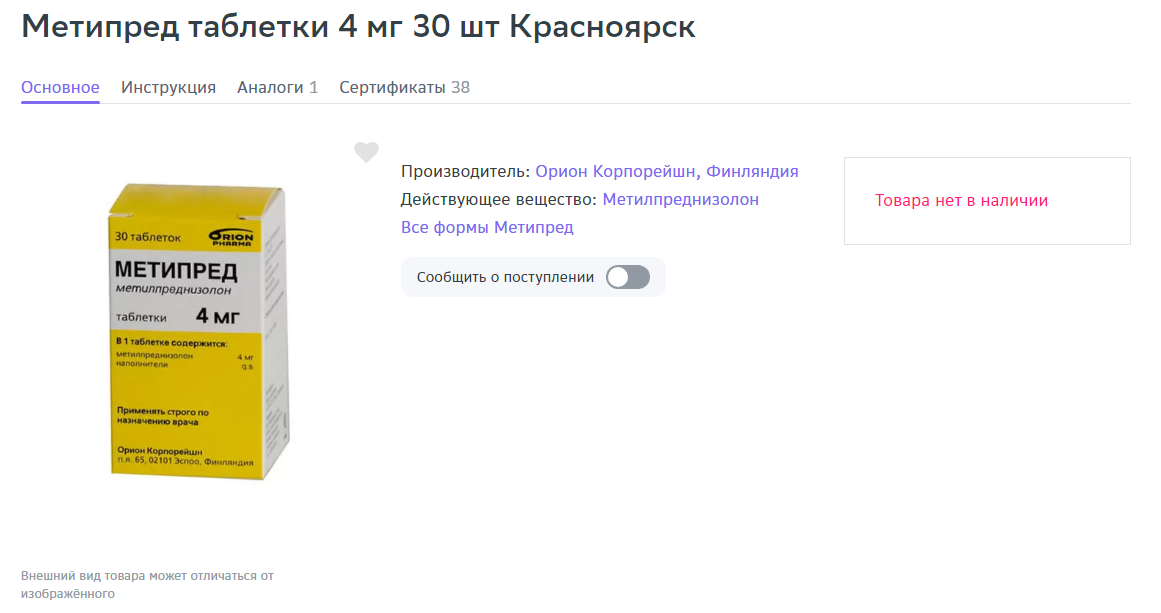Click the 38 count beside Сертификаты
Viewport: 1161px width, 613px height.
pyautogui.click(x=461, y=87)
